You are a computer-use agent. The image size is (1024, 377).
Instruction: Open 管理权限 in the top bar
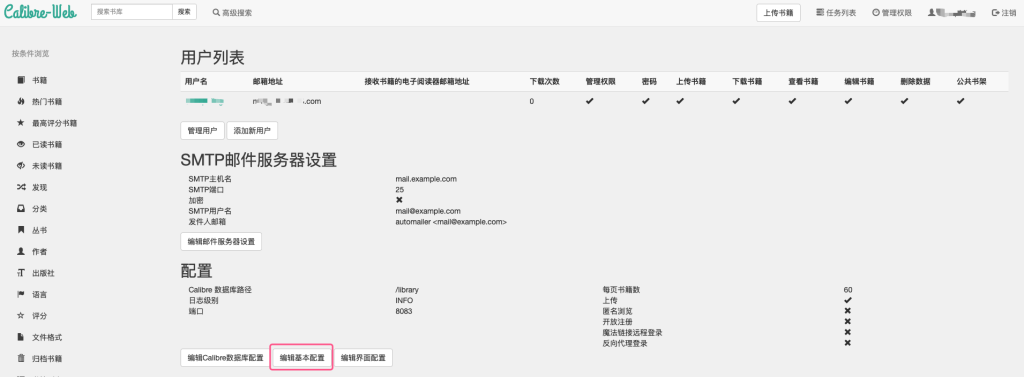tap(892, 12)
